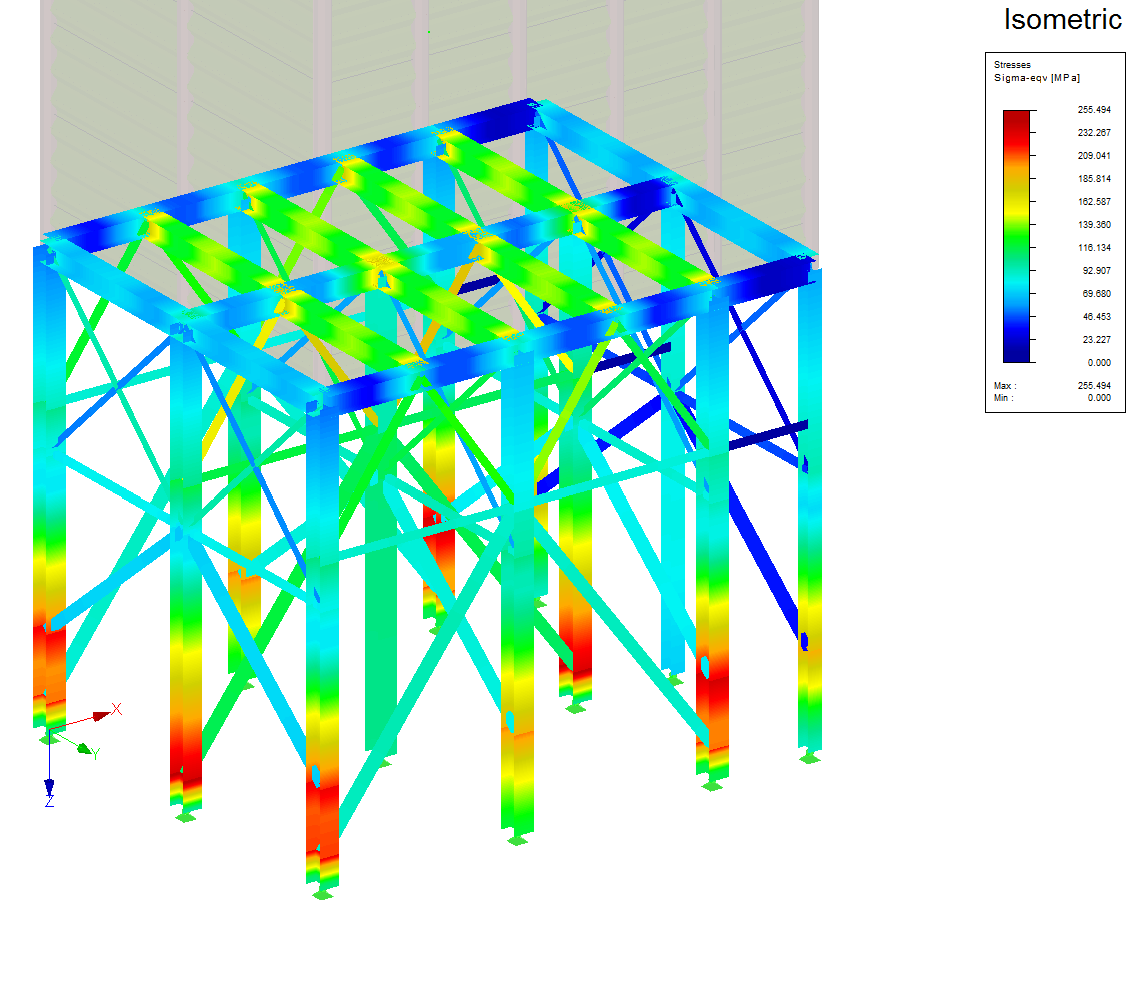The width and height of the screenshot is (1135, 992).
Task: Click the green Y axis label
Action: tap(96, 754)
